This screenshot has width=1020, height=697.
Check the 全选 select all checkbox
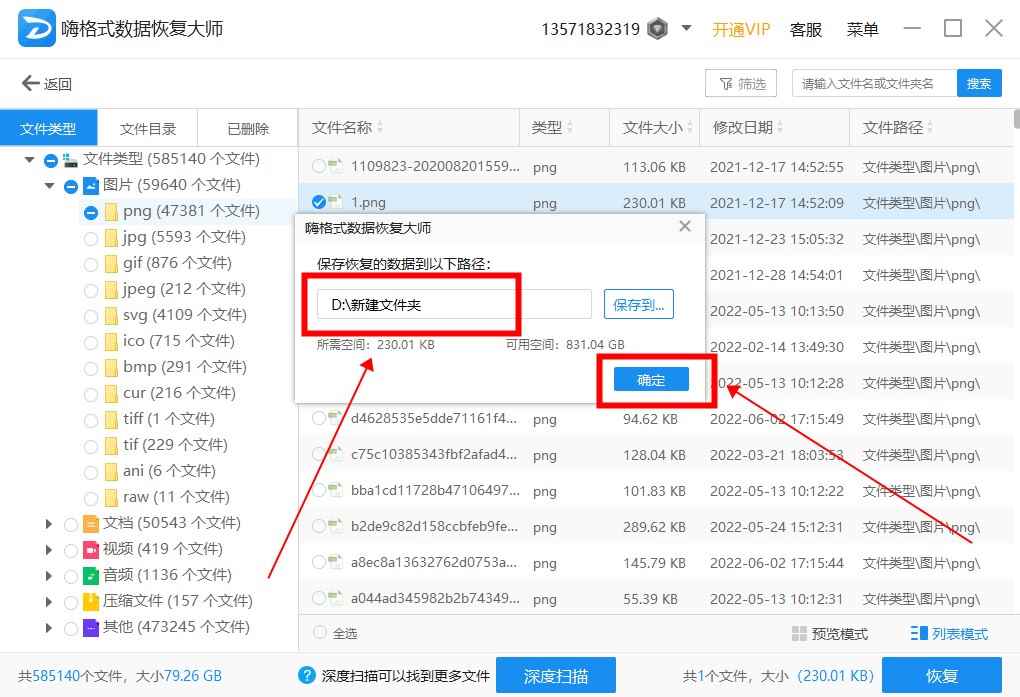tap(320, 633)
